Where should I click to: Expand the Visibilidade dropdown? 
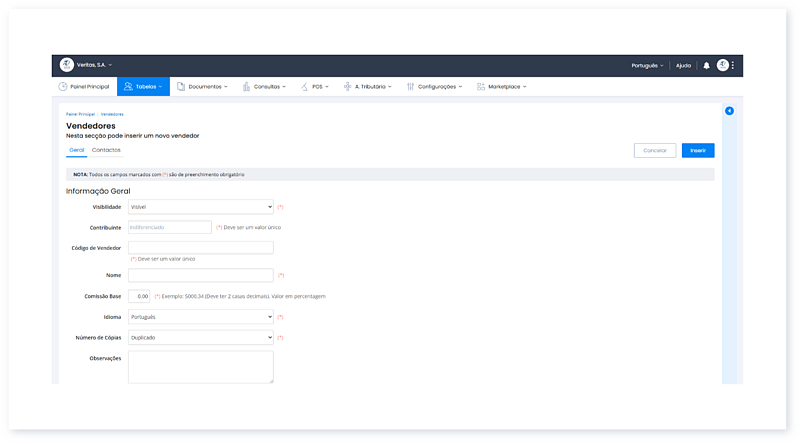pos(200,207)
